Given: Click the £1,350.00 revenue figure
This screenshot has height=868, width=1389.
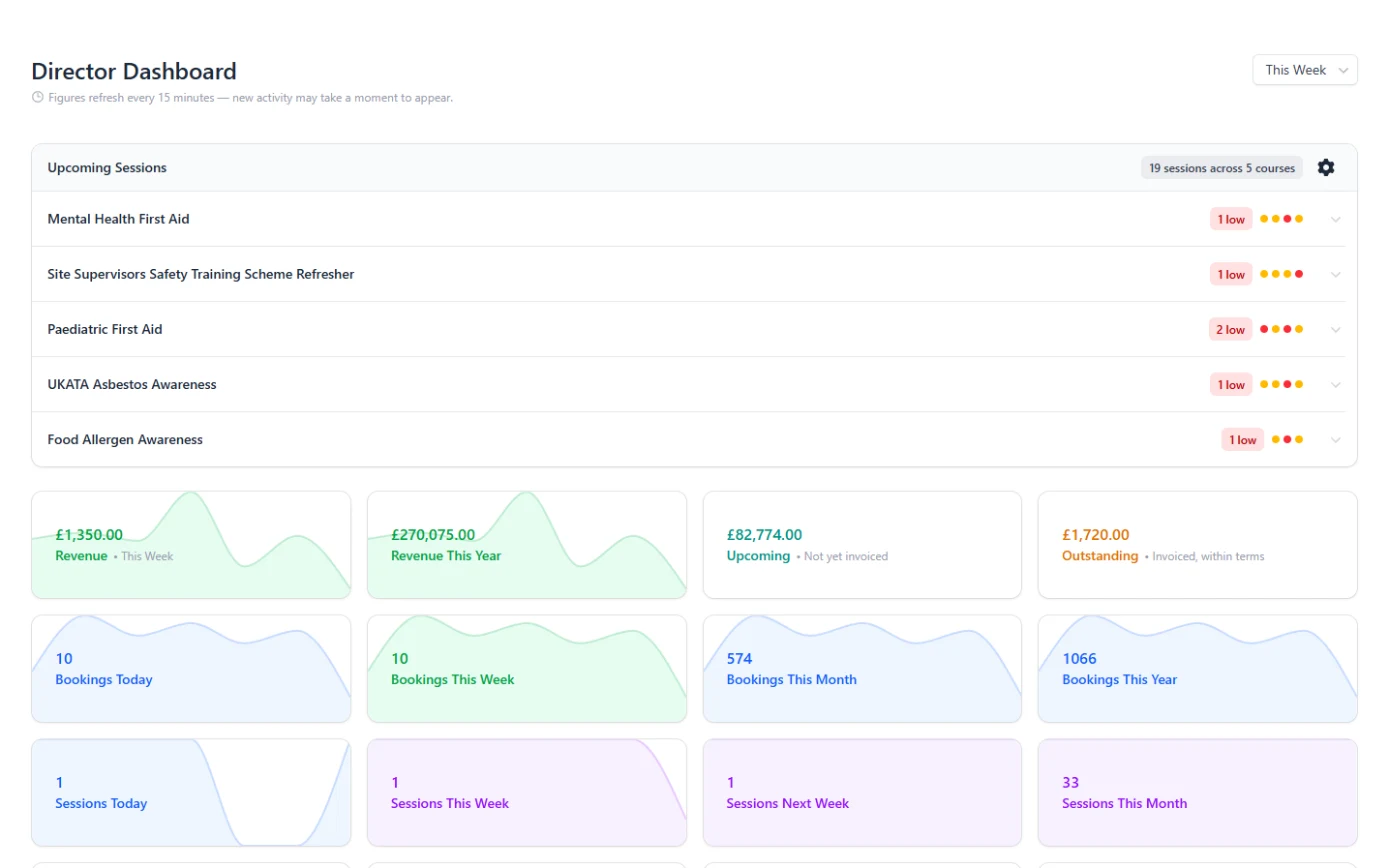Looking at the screenshot, I should (89, 535).
